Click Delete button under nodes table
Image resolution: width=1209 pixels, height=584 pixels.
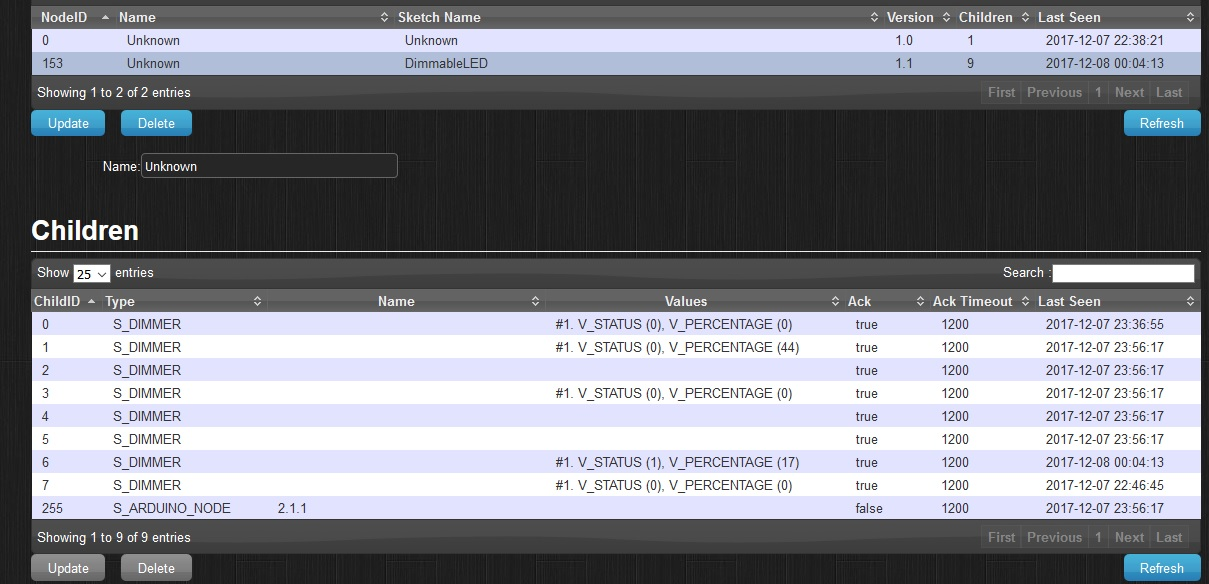pyautogui.click(x=156, y=123)
